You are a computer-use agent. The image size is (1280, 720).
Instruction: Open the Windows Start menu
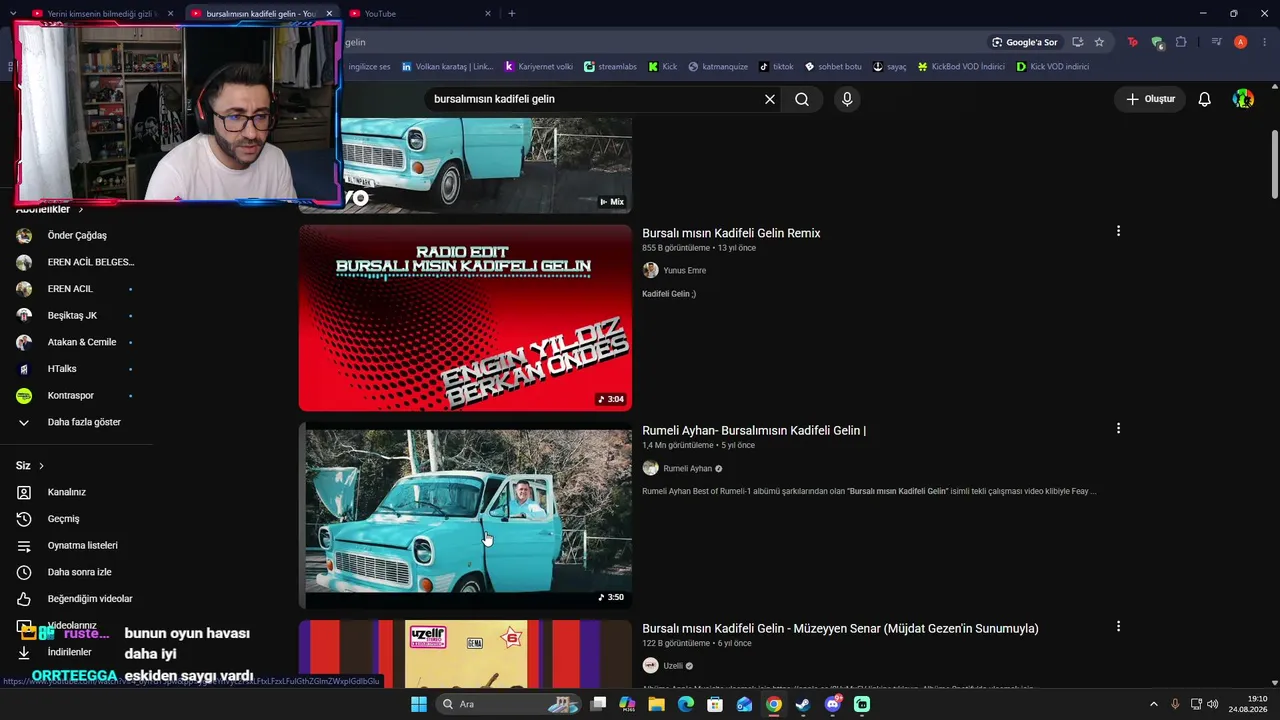coord(419,704)
